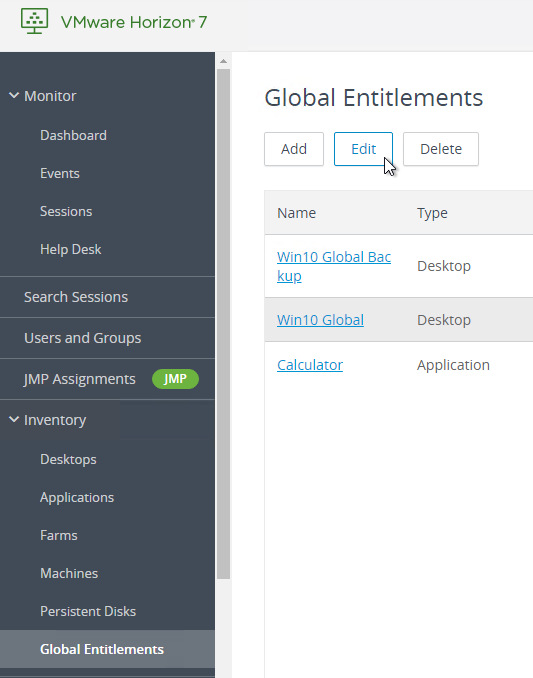The image size is (533, 678).
Task: Open Users and Groups
Action: click(x=82, y=338)
